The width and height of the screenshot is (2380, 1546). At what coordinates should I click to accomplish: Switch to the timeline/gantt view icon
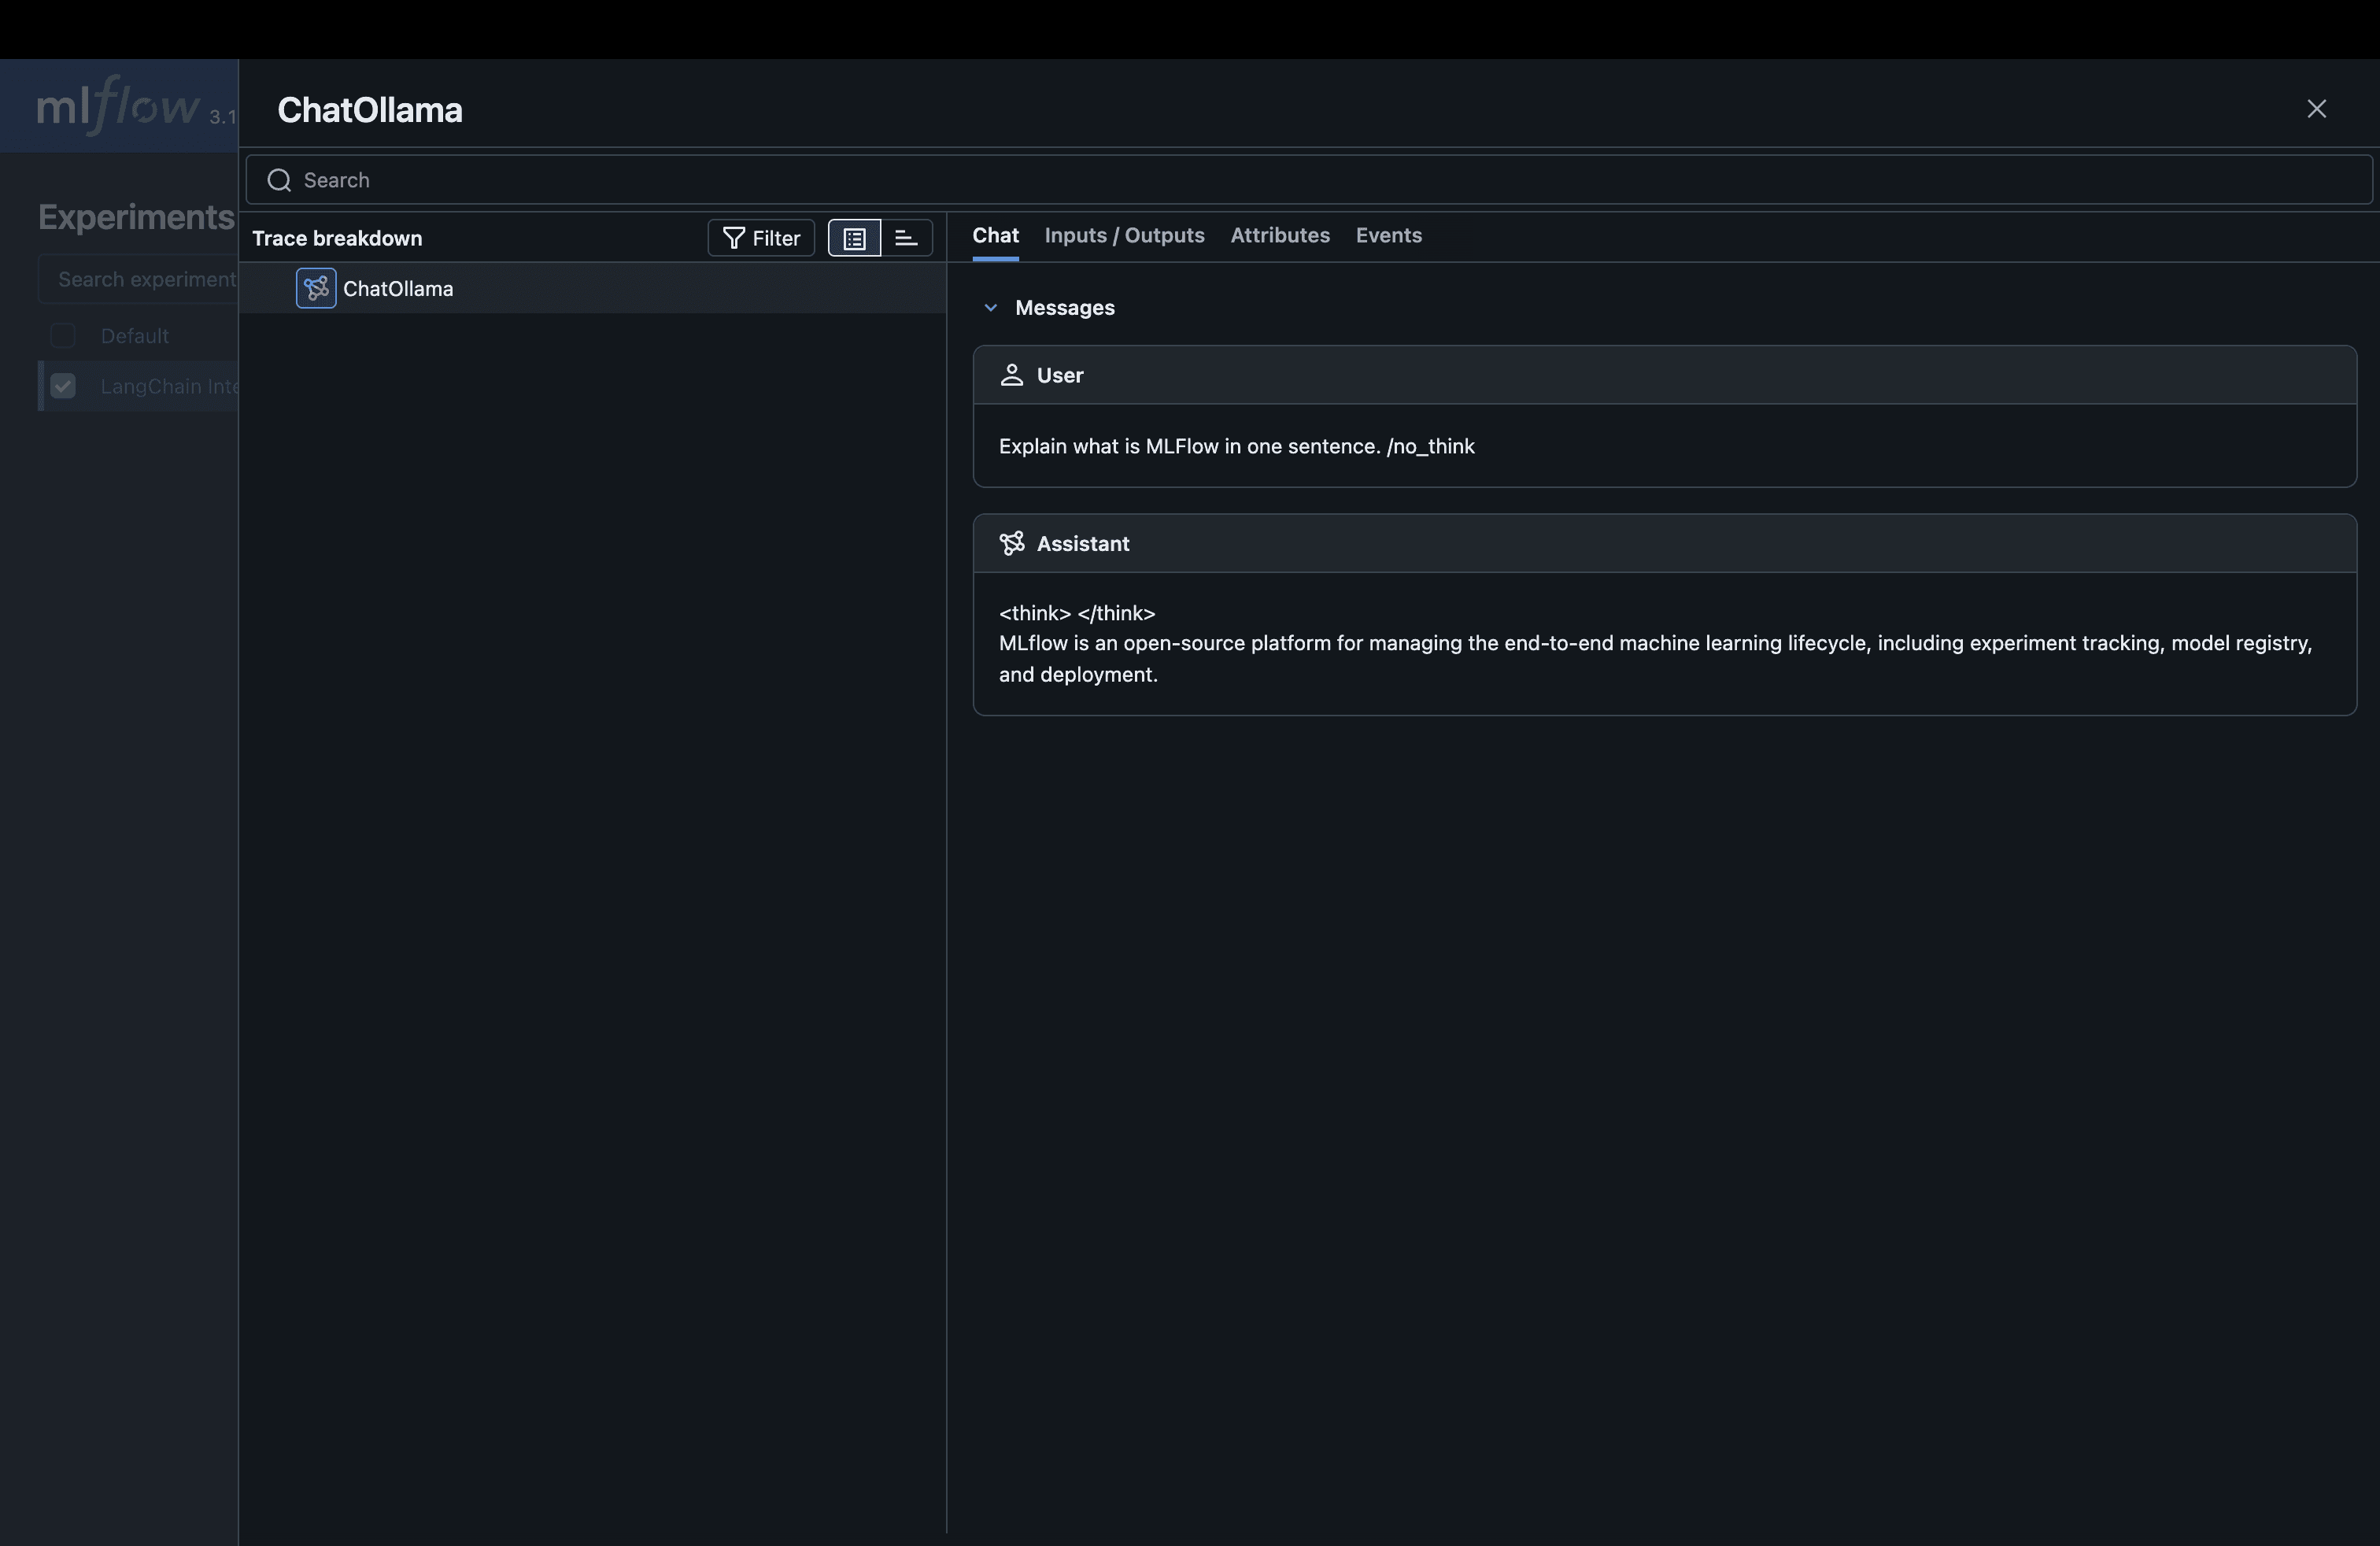coord(906,238)
